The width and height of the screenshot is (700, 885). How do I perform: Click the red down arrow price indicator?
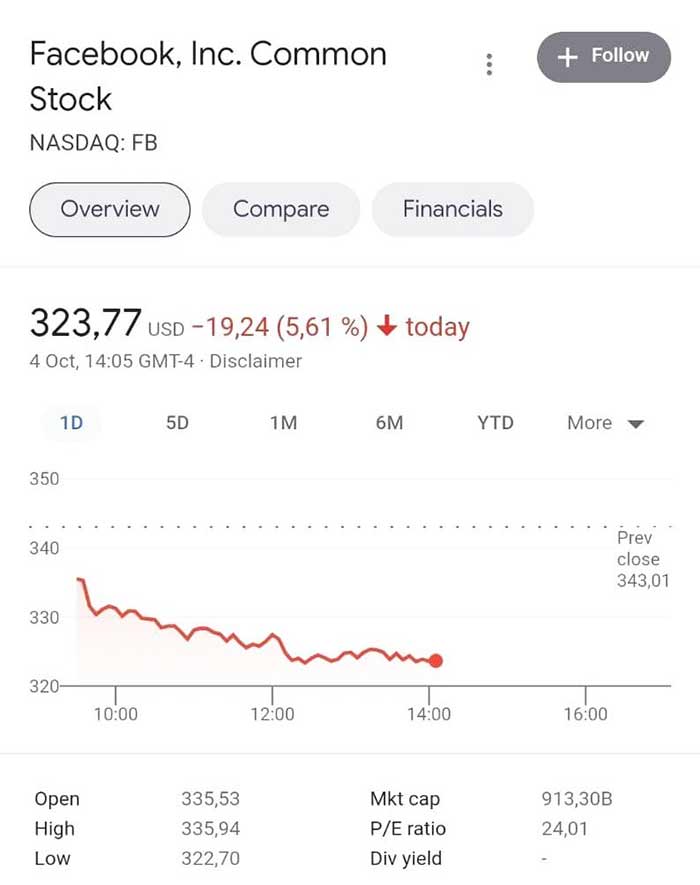388,326
